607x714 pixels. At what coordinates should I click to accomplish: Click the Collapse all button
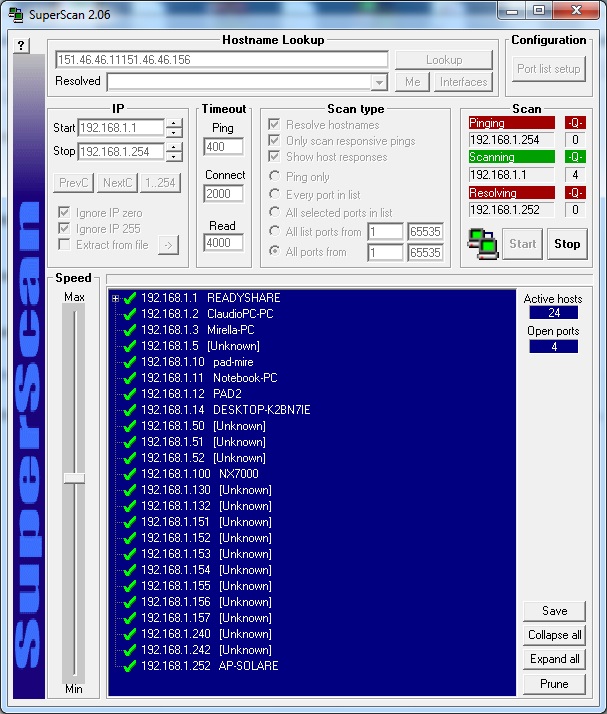pos(554,635)
